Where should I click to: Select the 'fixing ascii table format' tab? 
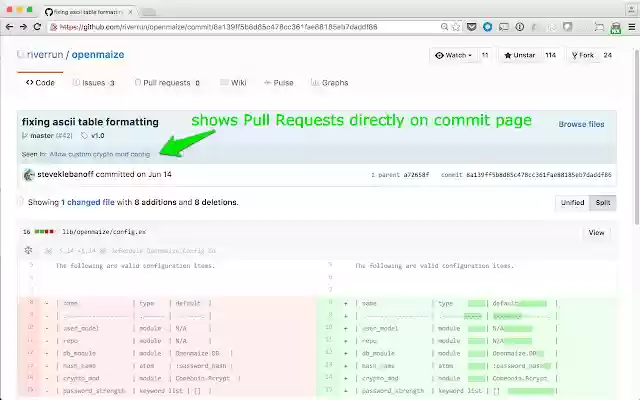click(88, 12)
